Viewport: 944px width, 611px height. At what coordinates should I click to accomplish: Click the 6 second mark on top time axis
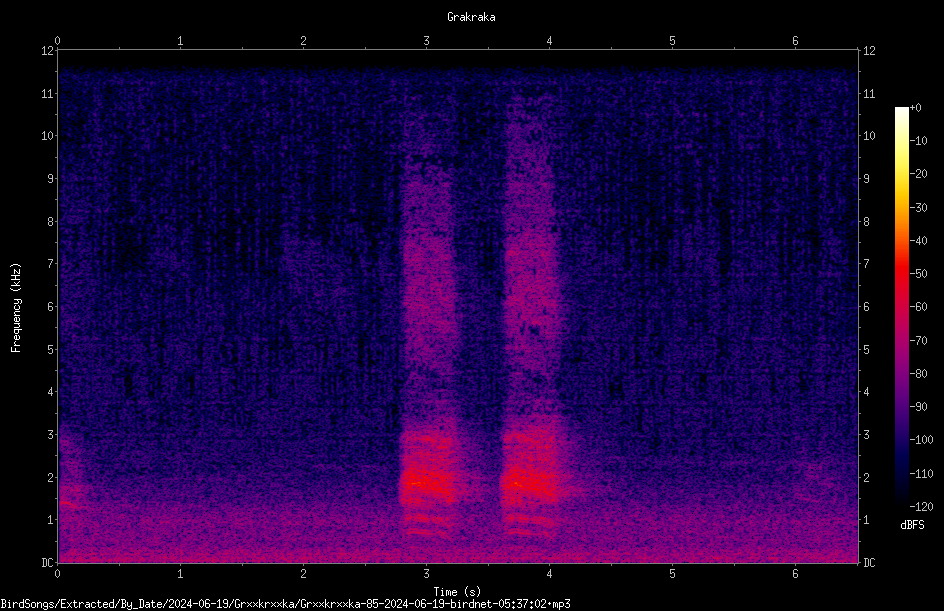(x=795, y=41)
